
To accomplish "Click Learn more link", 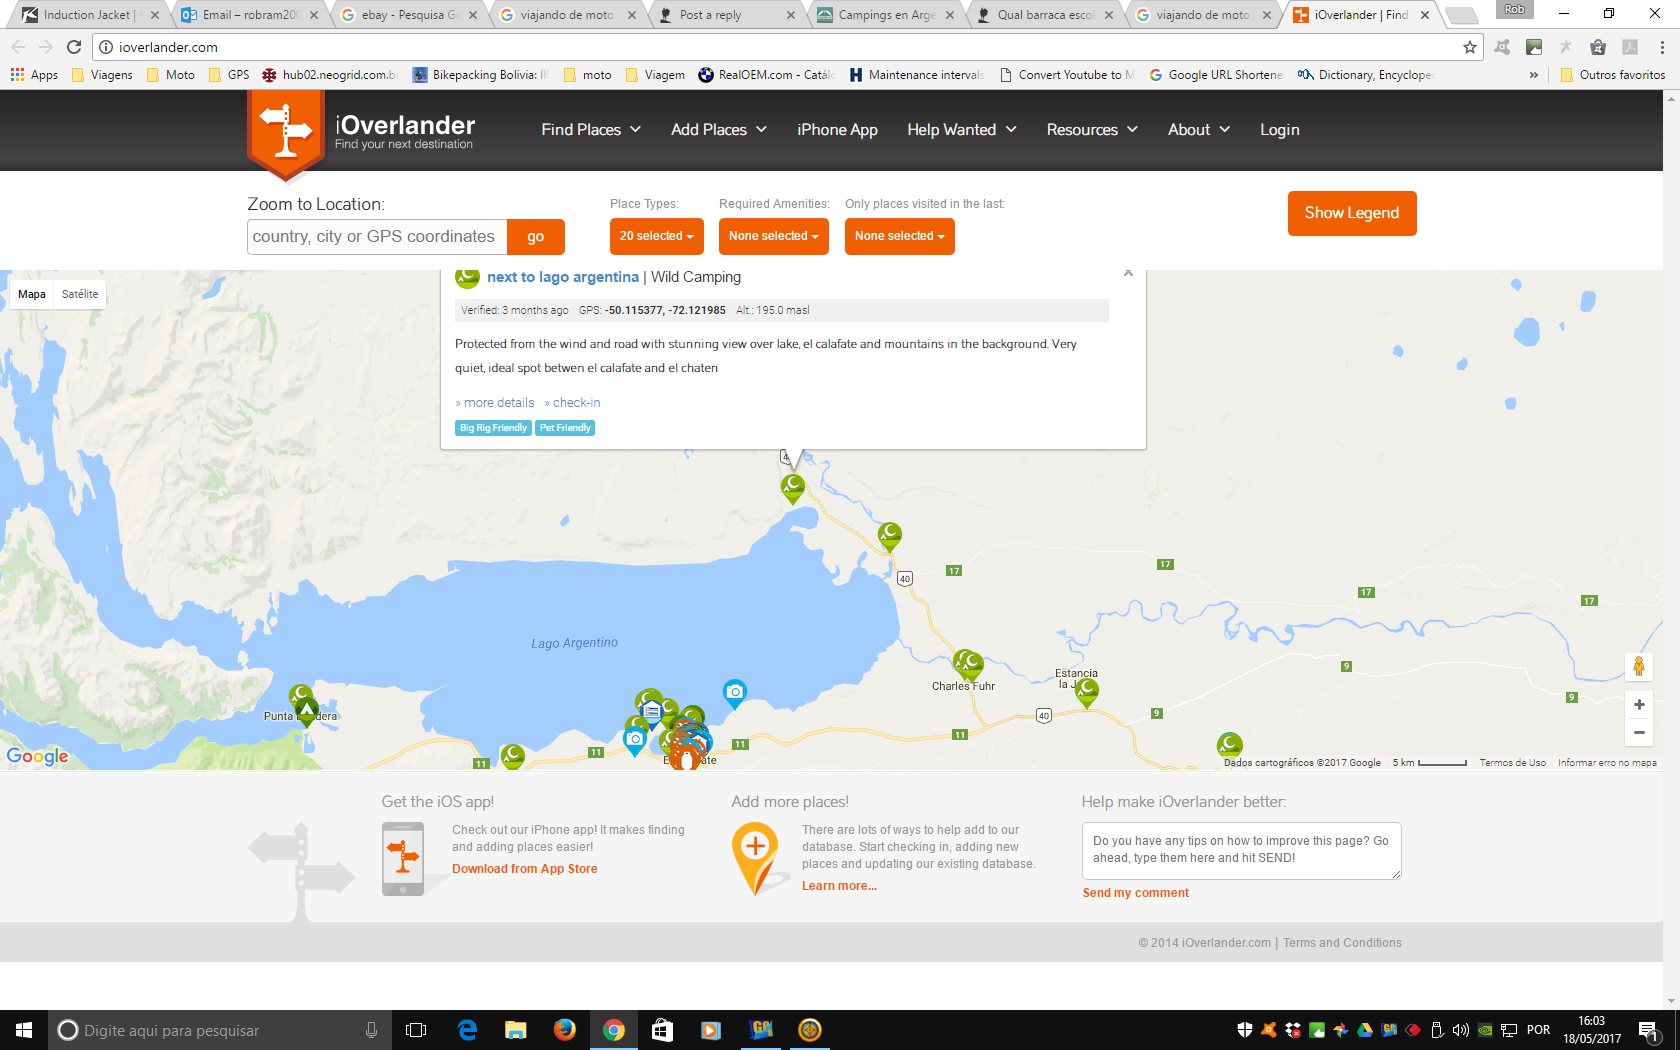I will tap(839, 886).
